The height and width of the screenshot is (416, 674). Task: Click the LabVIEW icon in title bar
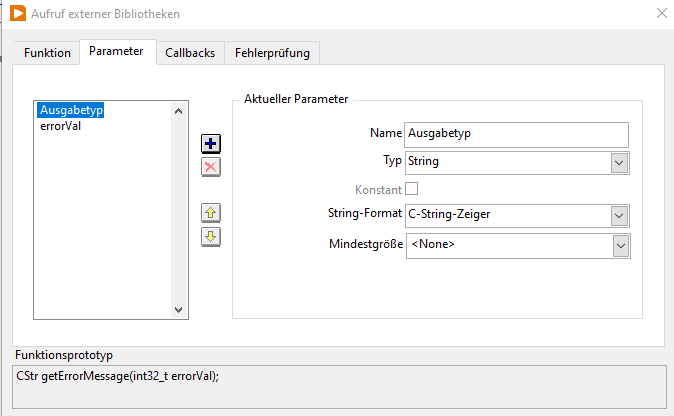click(x=14, y=14)
